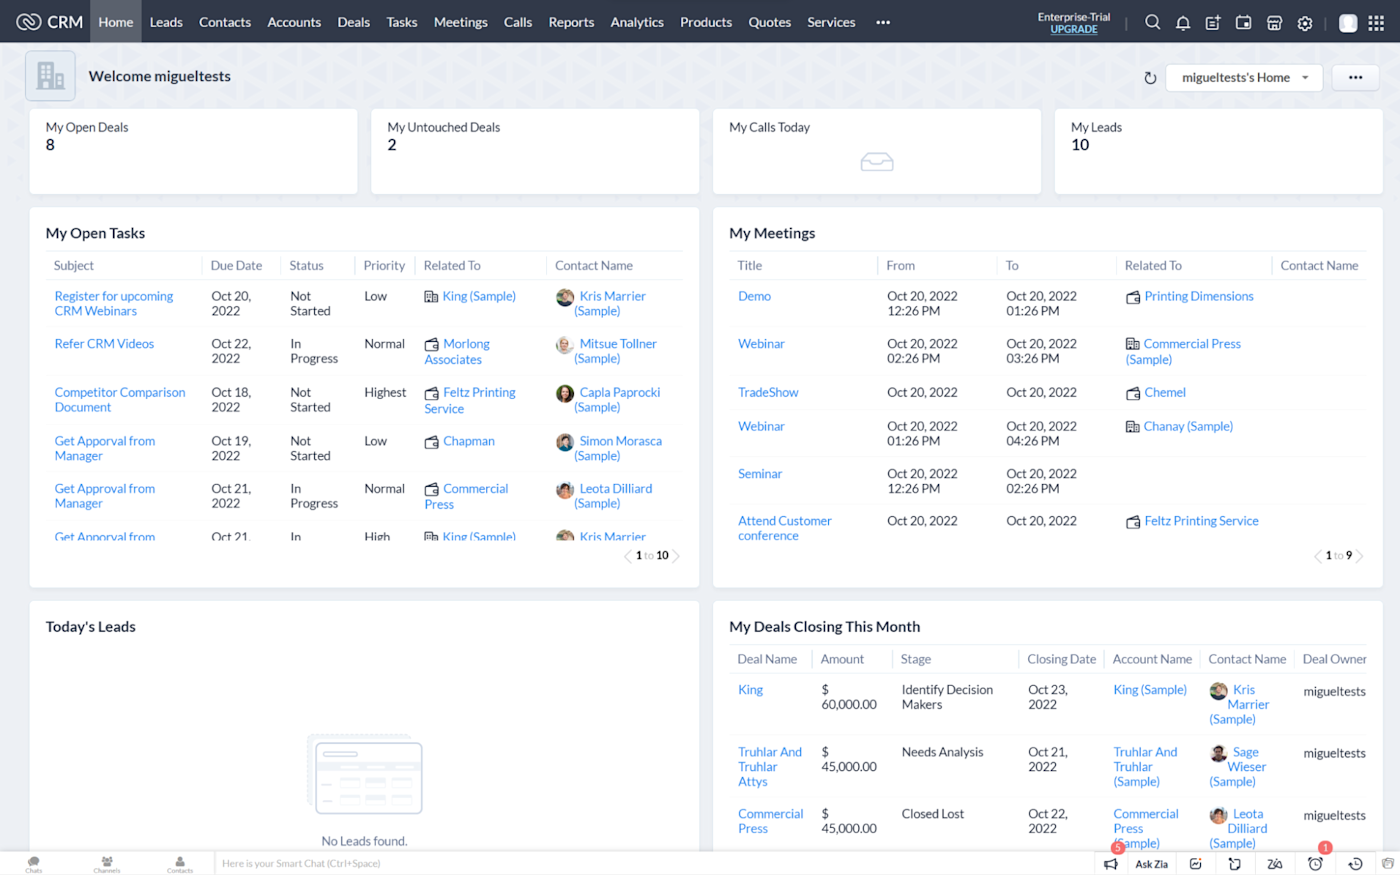Click the building logo beside the welcome text
The image size is (1400, 875).
pyautogui.click(x=50, y=76)
